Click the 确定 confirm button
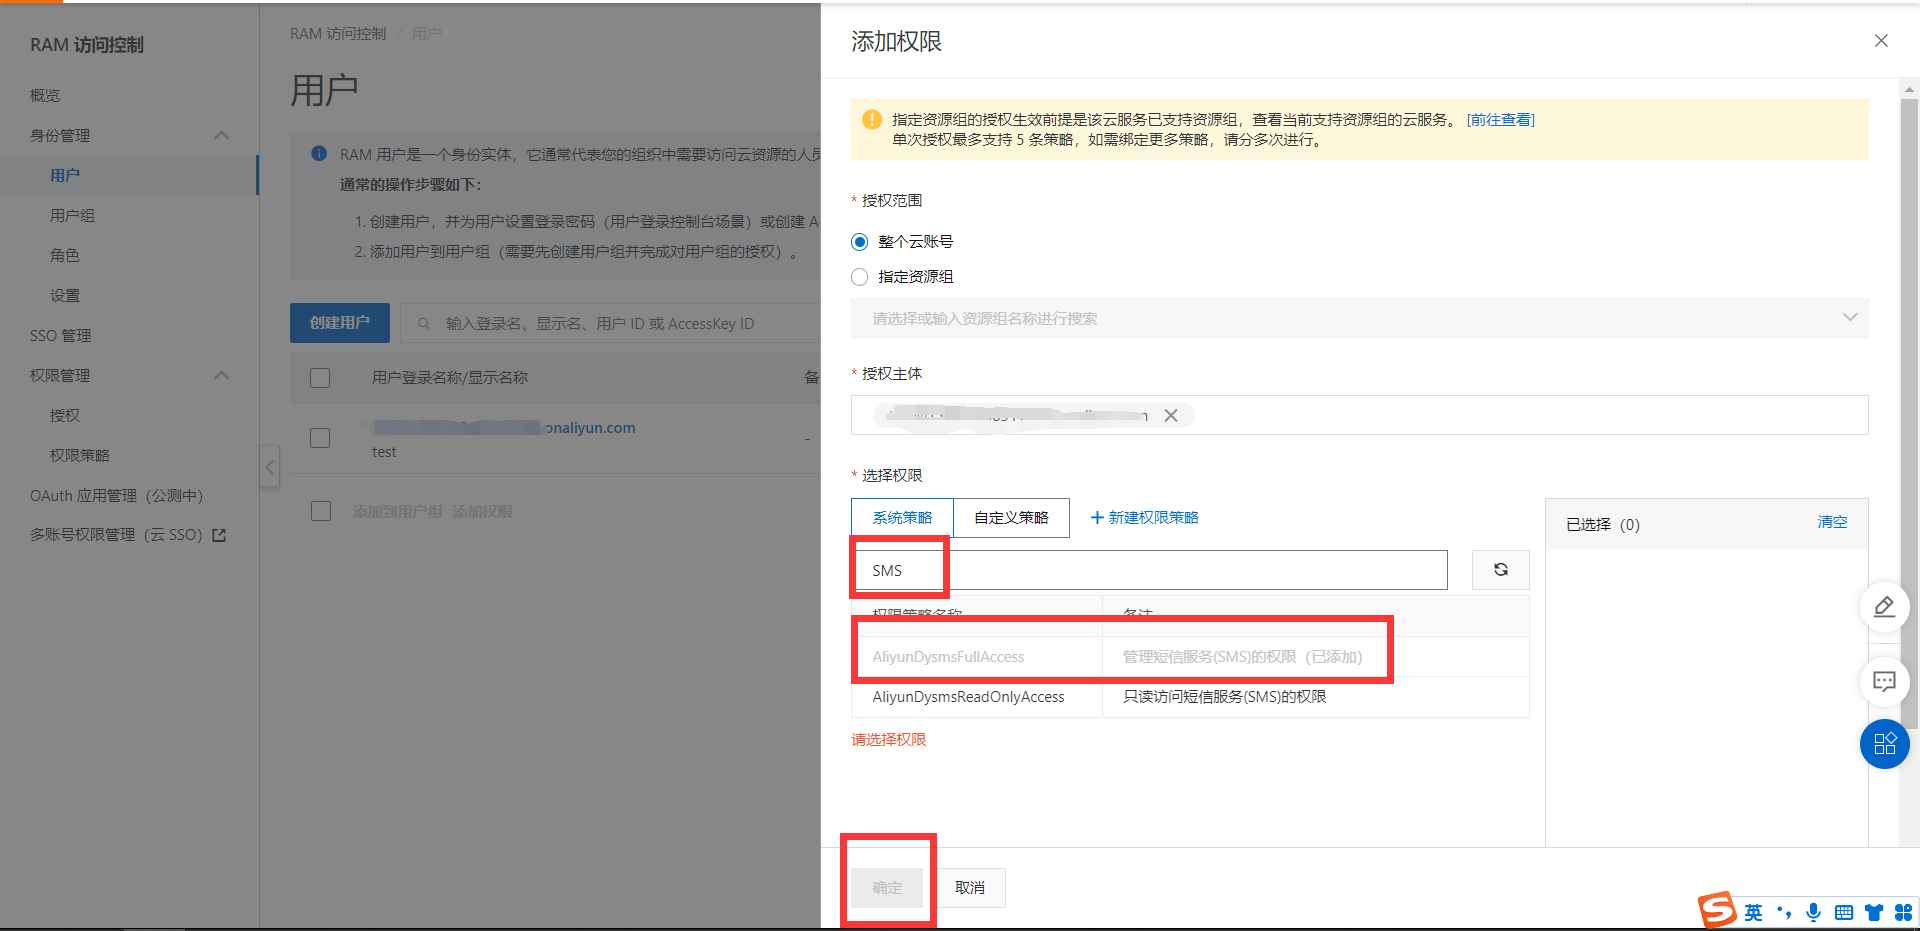Viewport: 1920px width, 931px height. point(887,887)
